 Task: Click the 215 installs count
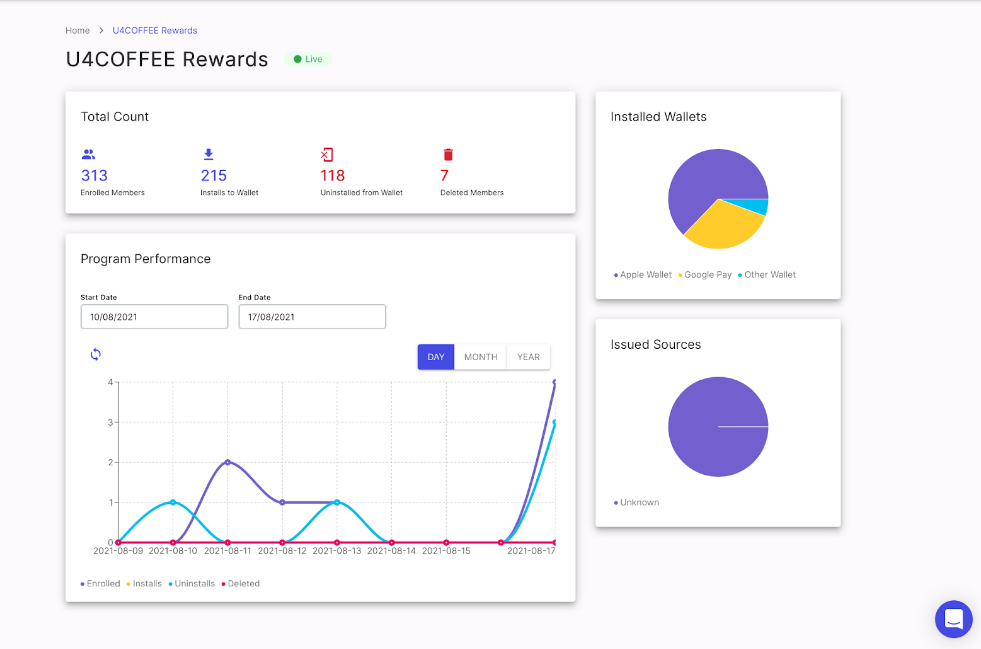coord(213,175)
